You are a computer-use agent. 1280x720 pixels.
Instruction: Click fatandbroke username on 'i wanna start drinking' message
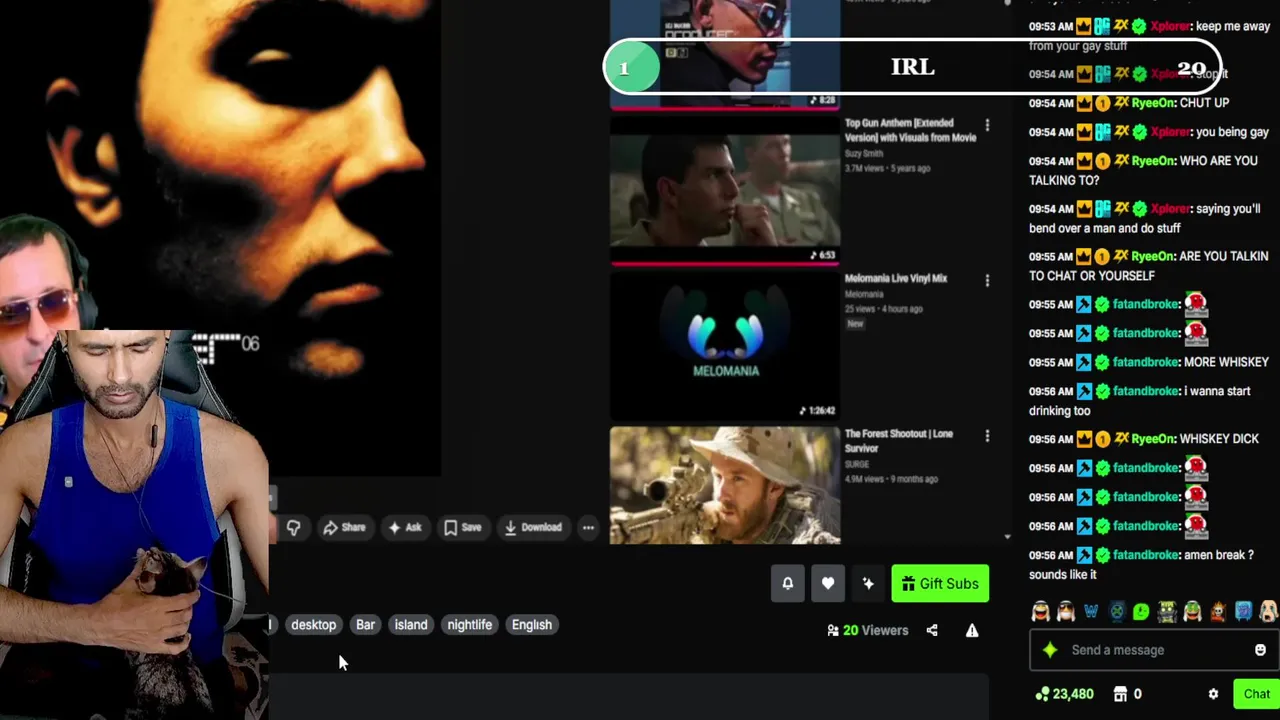pos(1146,391)
